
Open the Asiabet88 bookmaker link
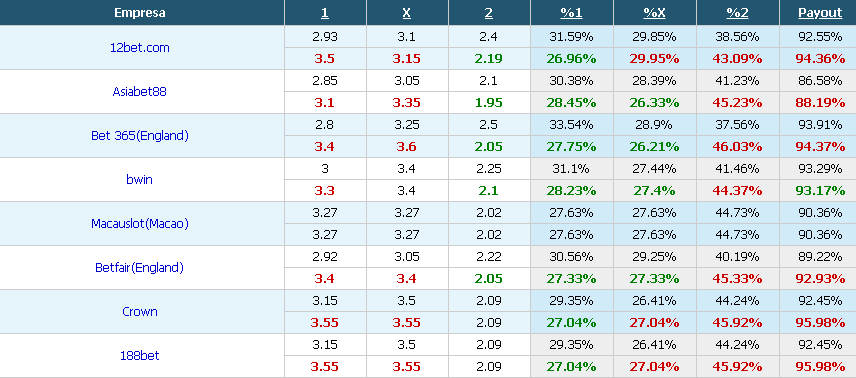pyautogui.click(x=139, y=92)
